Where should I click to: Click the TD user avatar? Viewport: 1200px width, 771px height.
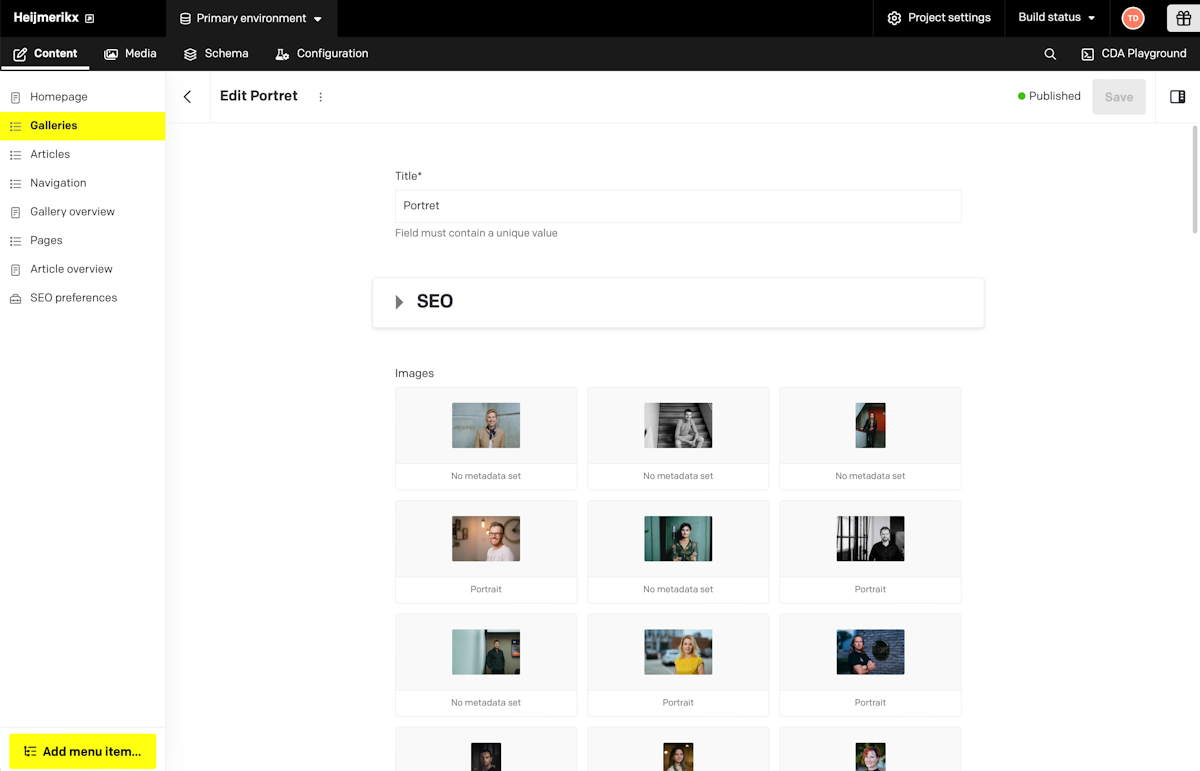tap(1133, 18)
